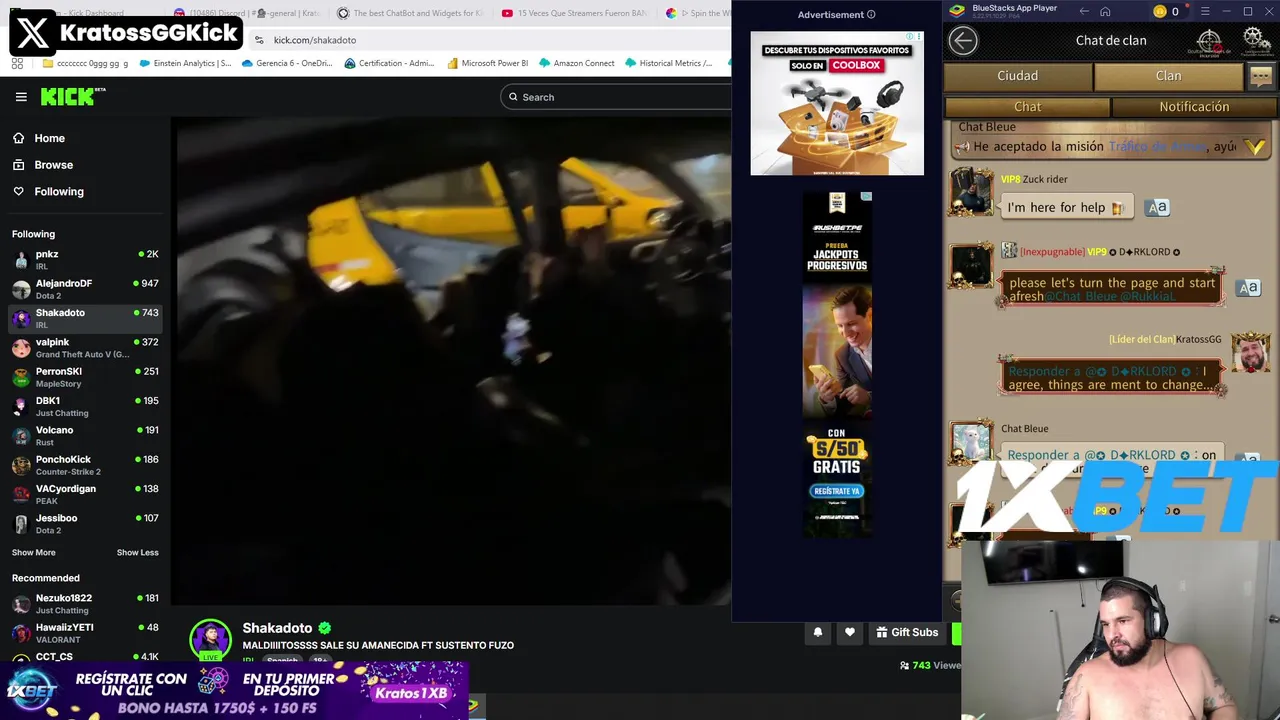Open CCT_CS recommended channel
Screen dimensions: 1280x720
(x=84, y=656)
